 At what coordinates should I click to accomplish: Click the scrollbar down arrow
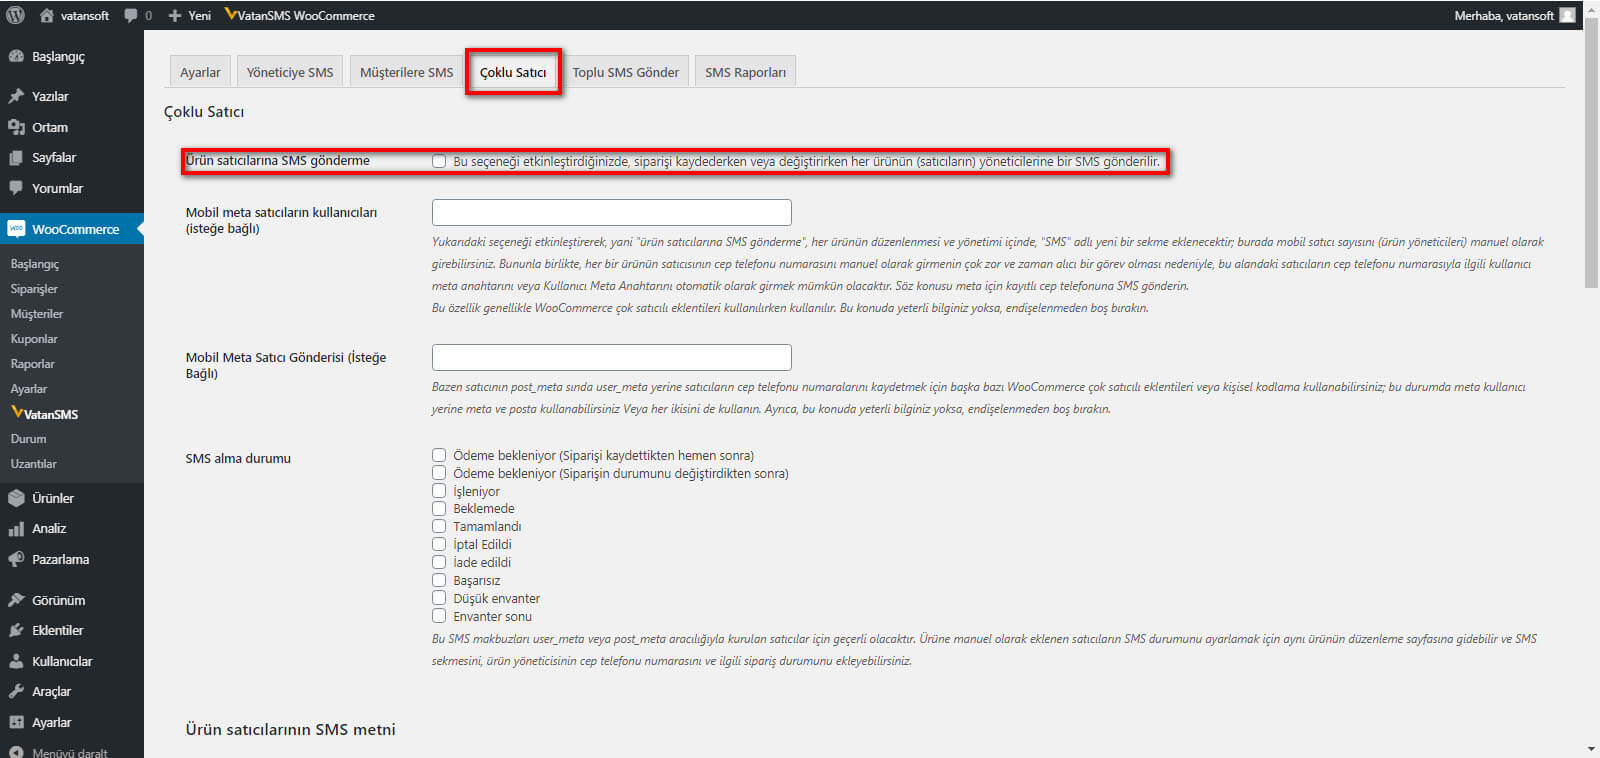tap(1591, 749)
